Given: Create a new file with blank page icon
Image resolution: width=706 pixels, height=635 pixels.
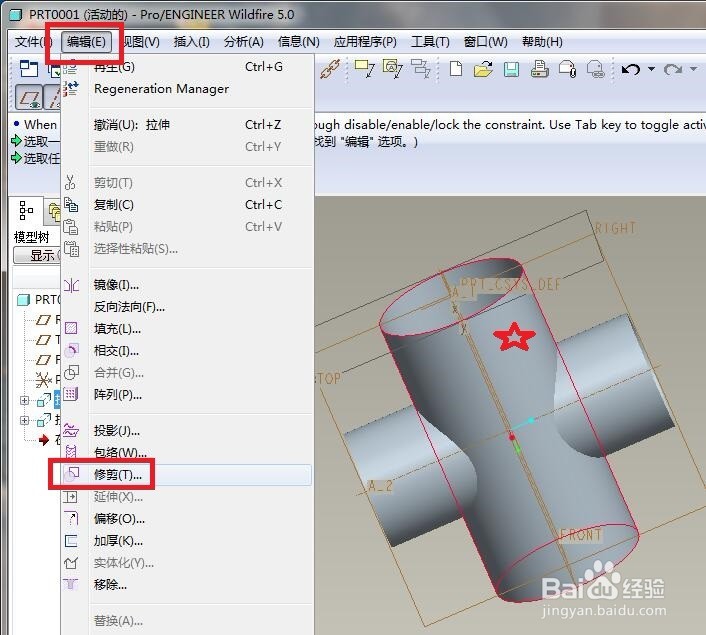Looking at the screenshot, I should click(x=456, y=69).
